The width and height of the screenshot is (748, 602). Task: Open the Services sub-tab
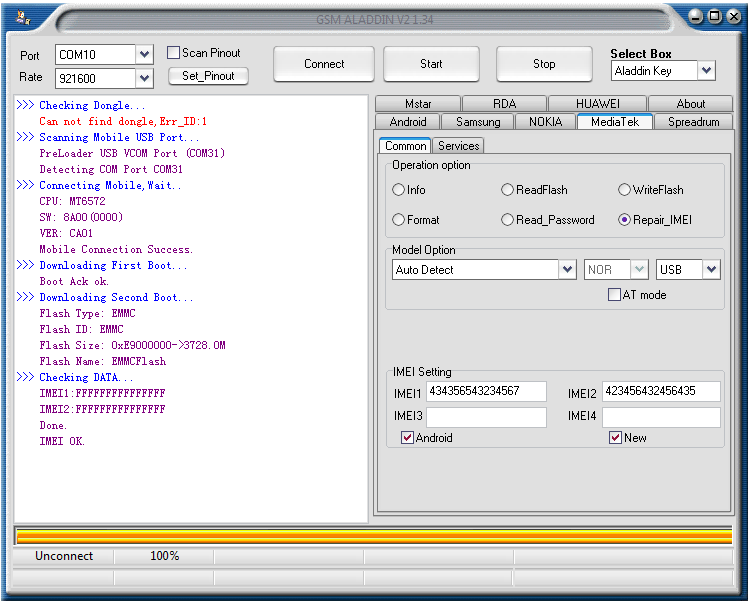click(x=458, y=145)
